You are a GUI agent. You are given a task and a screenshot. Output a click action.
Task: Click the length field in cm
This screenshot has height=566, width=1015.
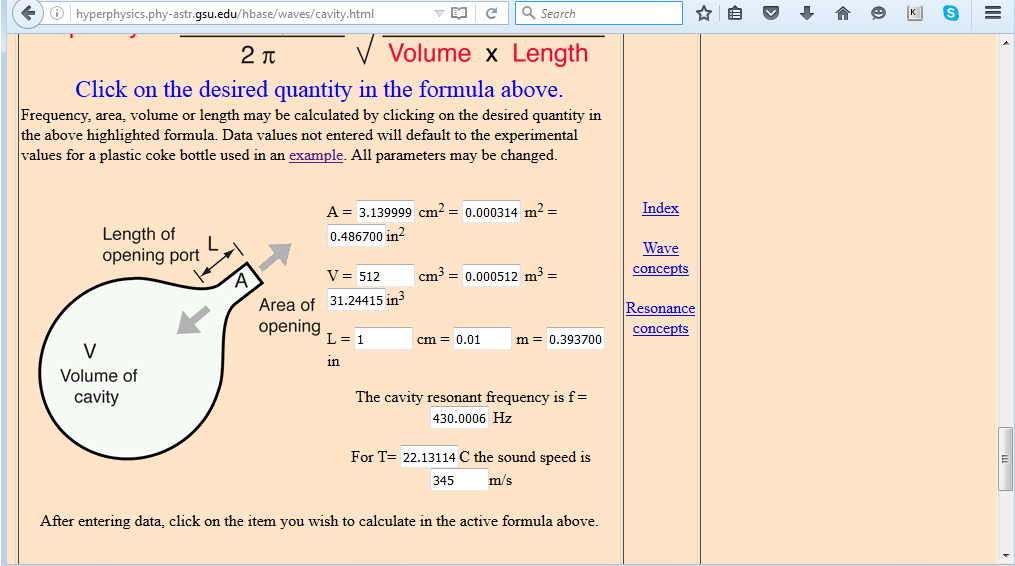383,339
